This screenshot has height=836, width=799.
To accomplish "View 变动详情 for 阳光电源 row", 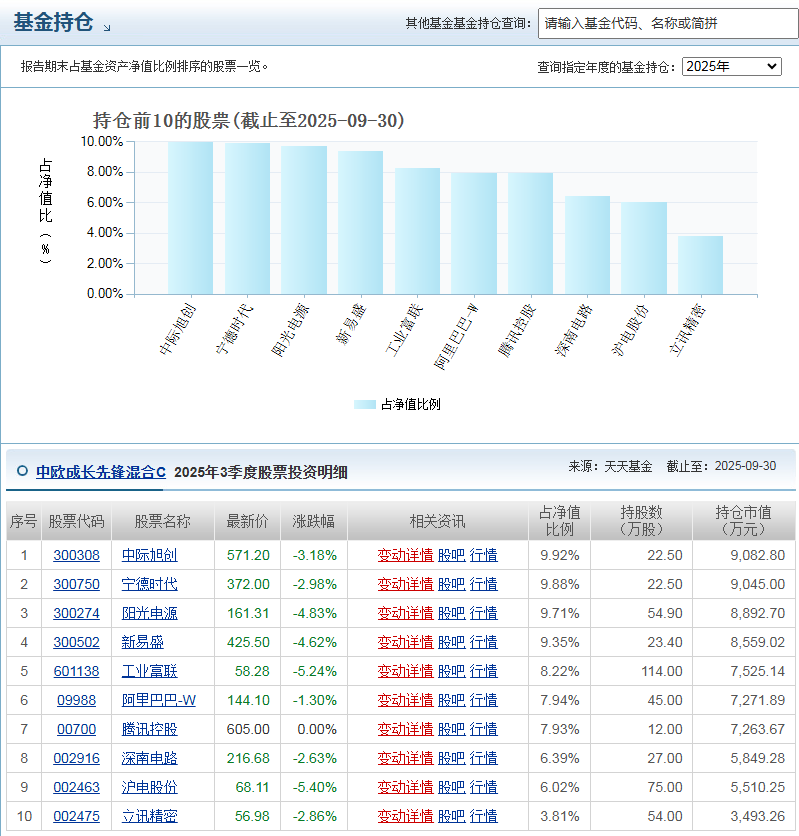I will [405, 613].
